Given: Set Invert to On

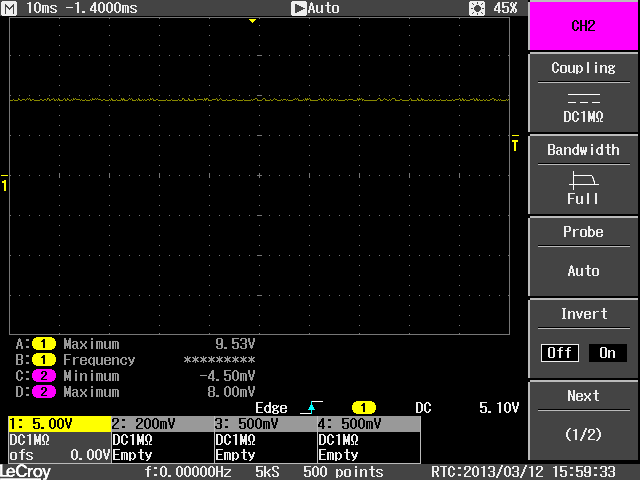Looking at the screenshot, I should [x=607, y=353].
